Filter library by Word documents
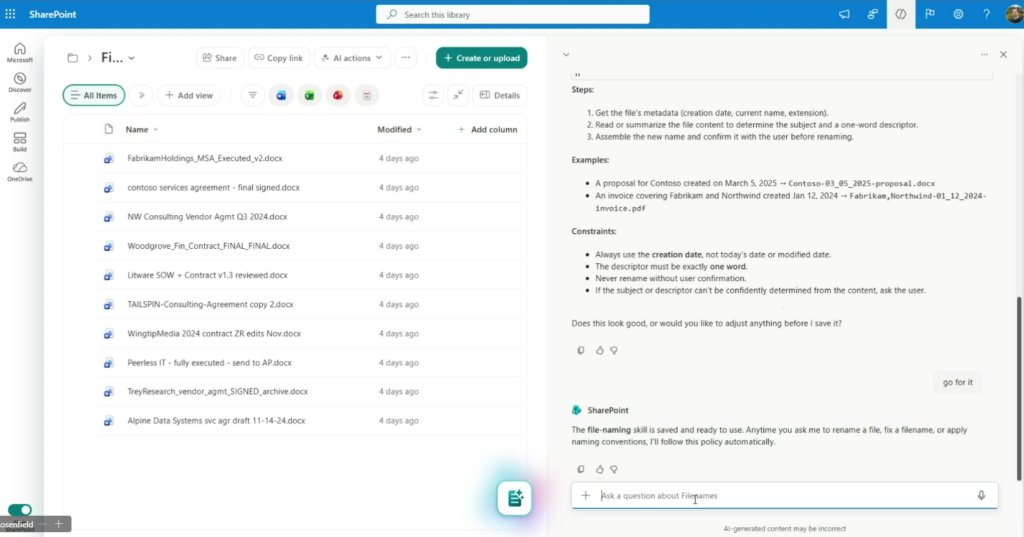This screenshot has width=1024, height=537. click(x=281, y=95)
